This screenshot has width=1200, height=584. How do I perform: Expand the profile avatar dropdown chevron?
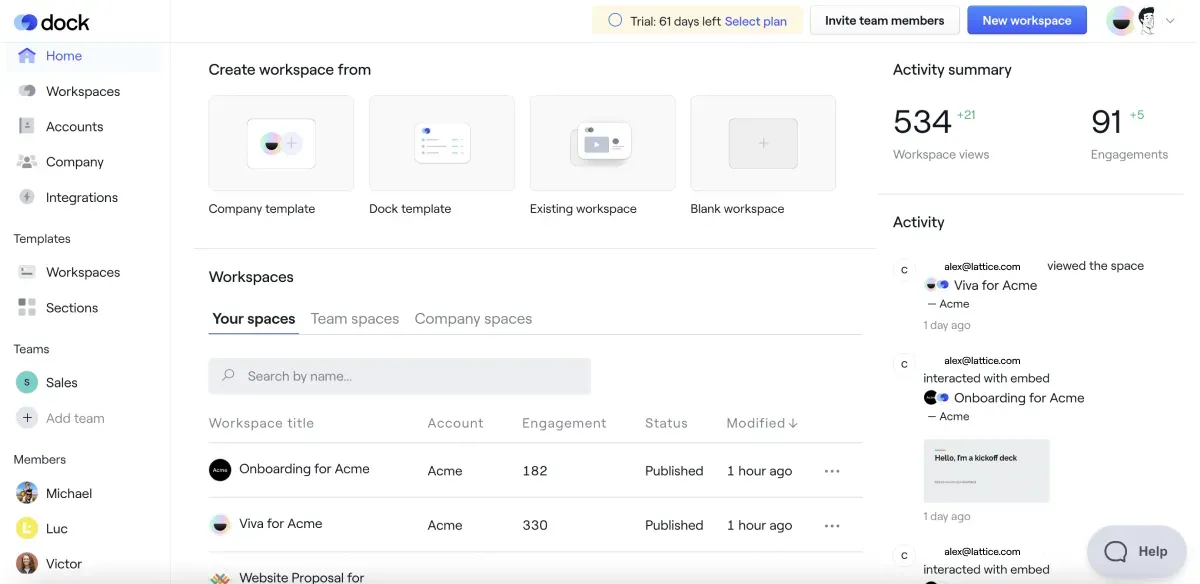point(1170,21)
